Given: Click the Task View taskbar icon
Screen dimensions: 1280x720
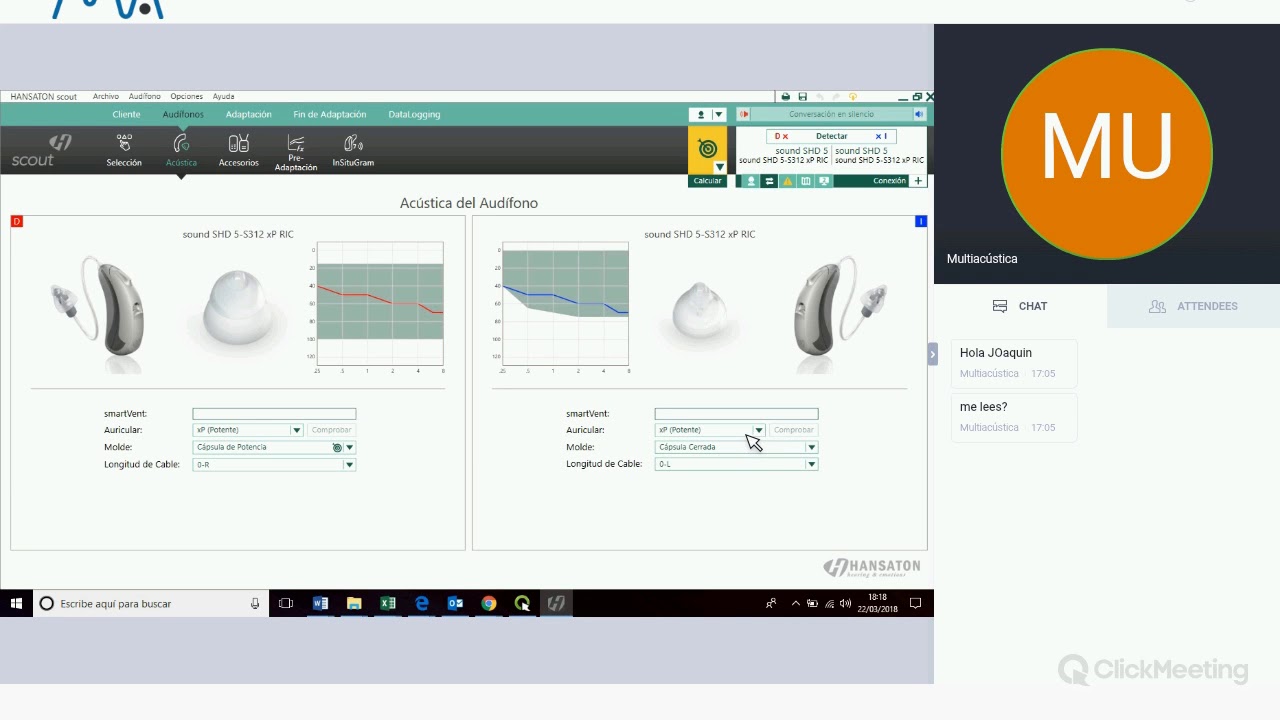Looking at the screenshot, I should coord(286,603).
